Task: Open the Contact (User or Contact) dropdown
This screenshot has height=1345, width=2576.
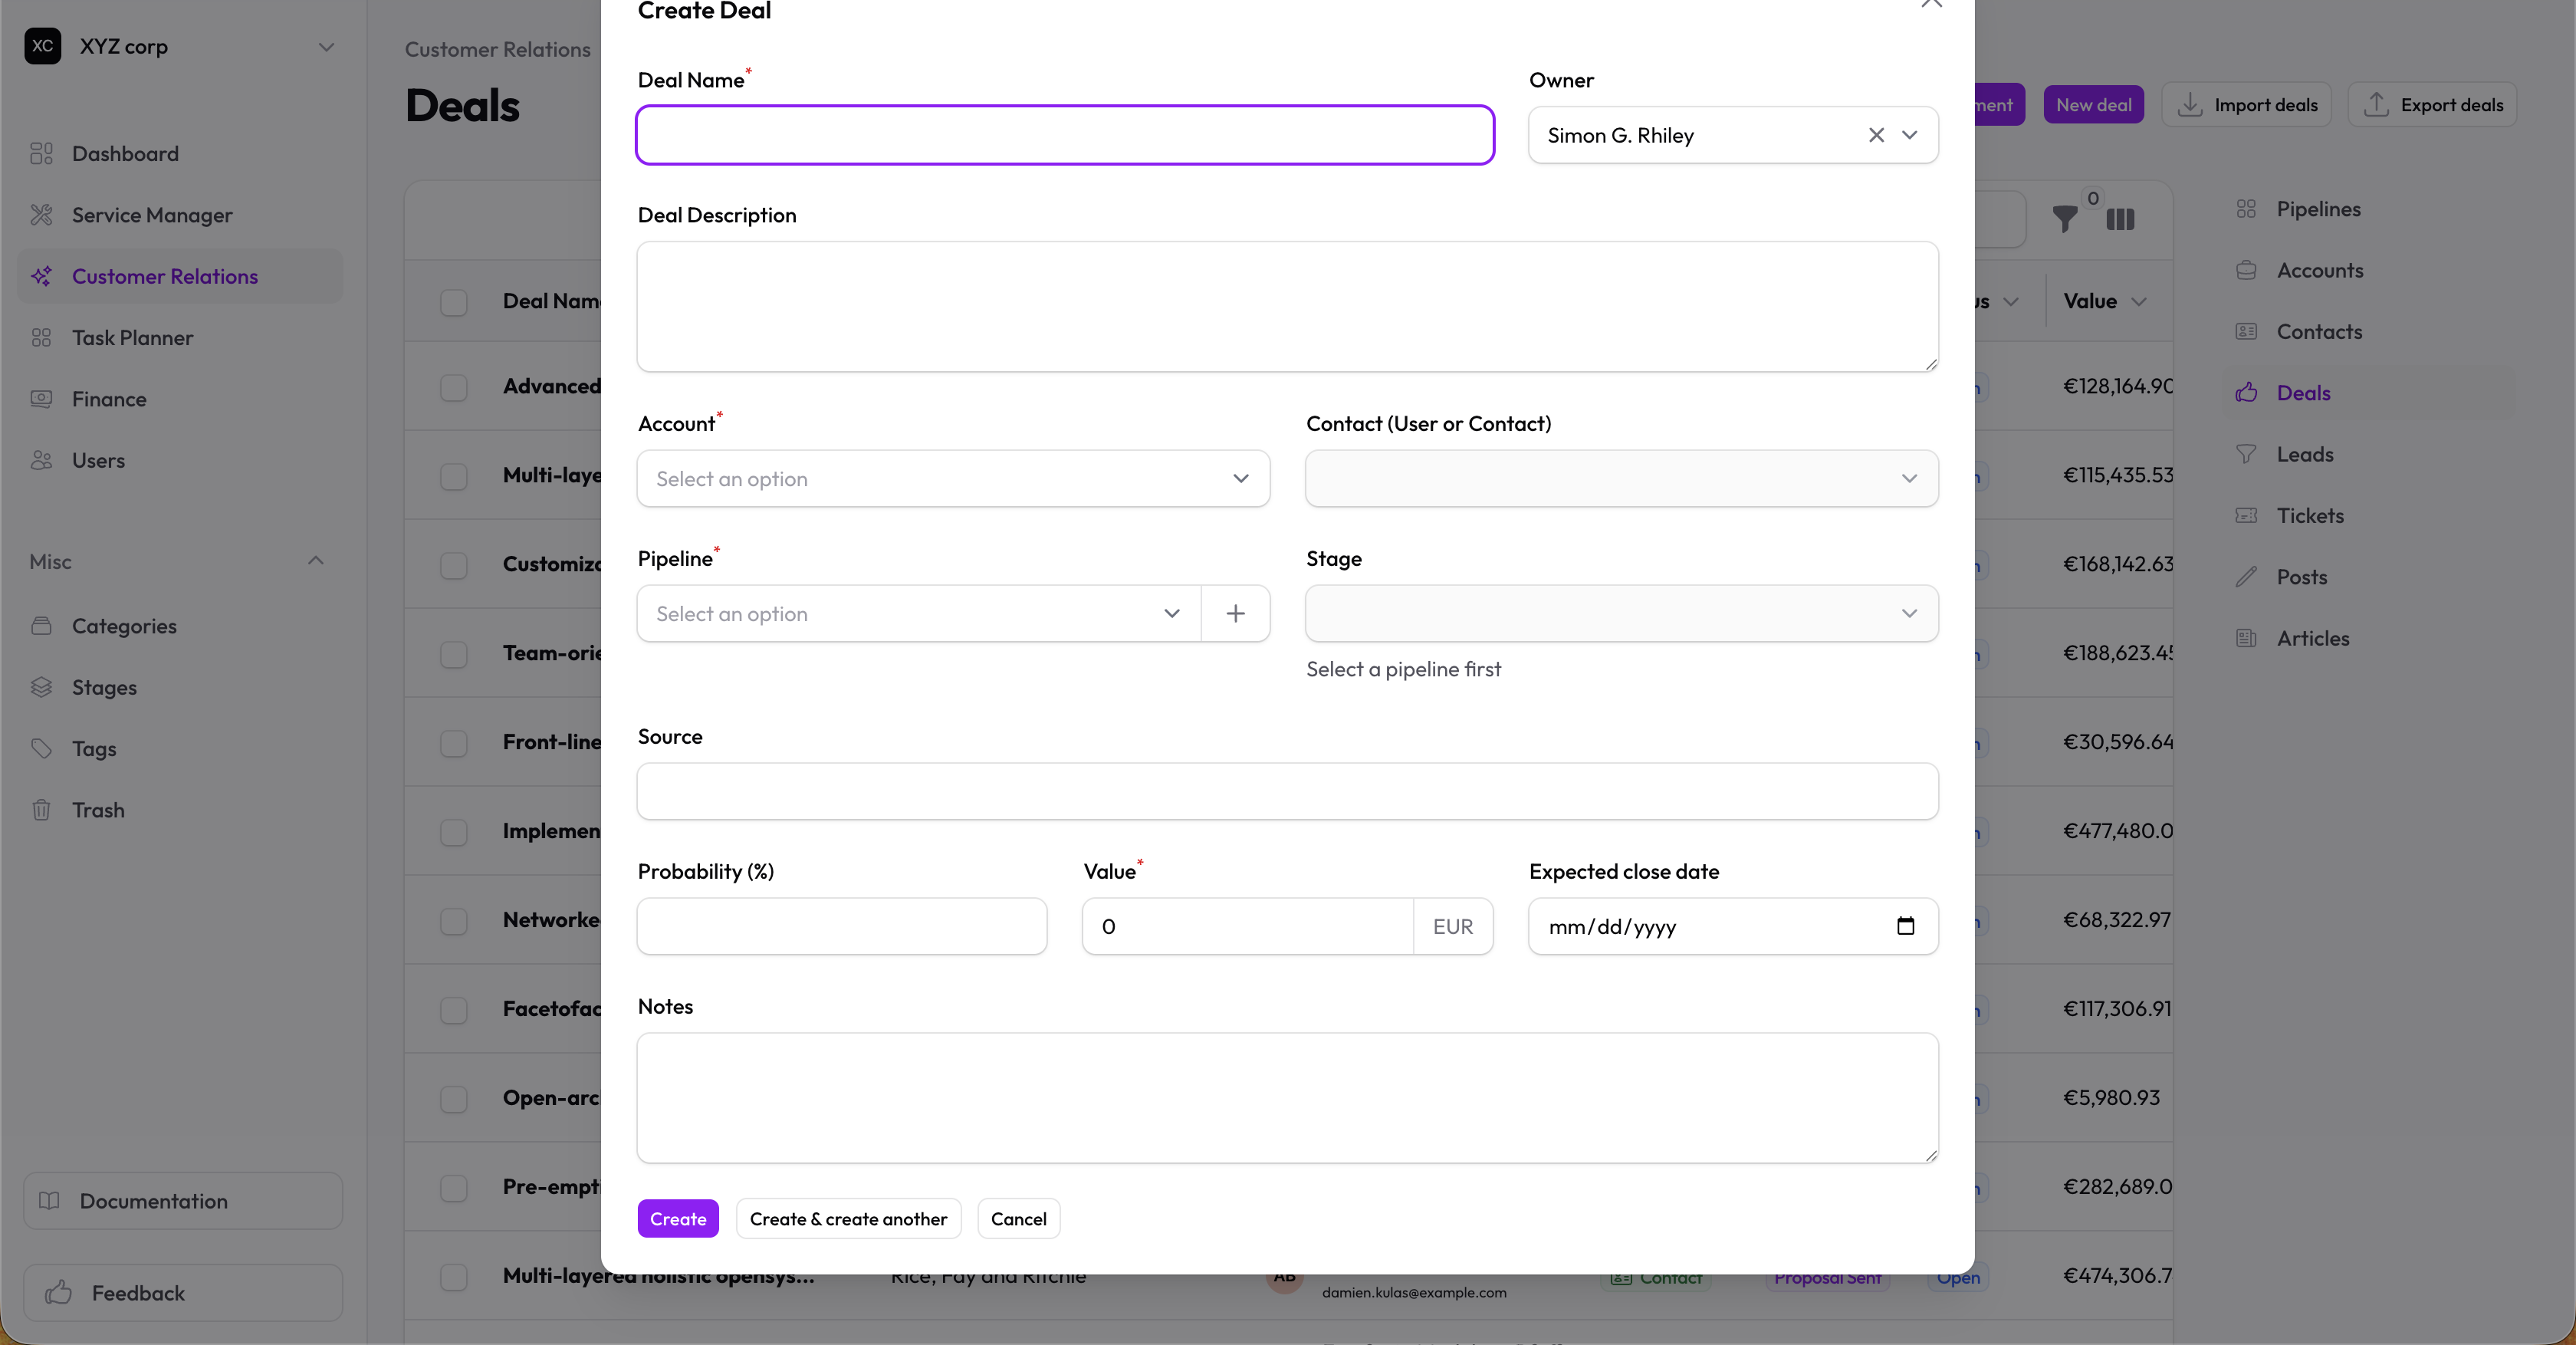Action: point(1622,479)
